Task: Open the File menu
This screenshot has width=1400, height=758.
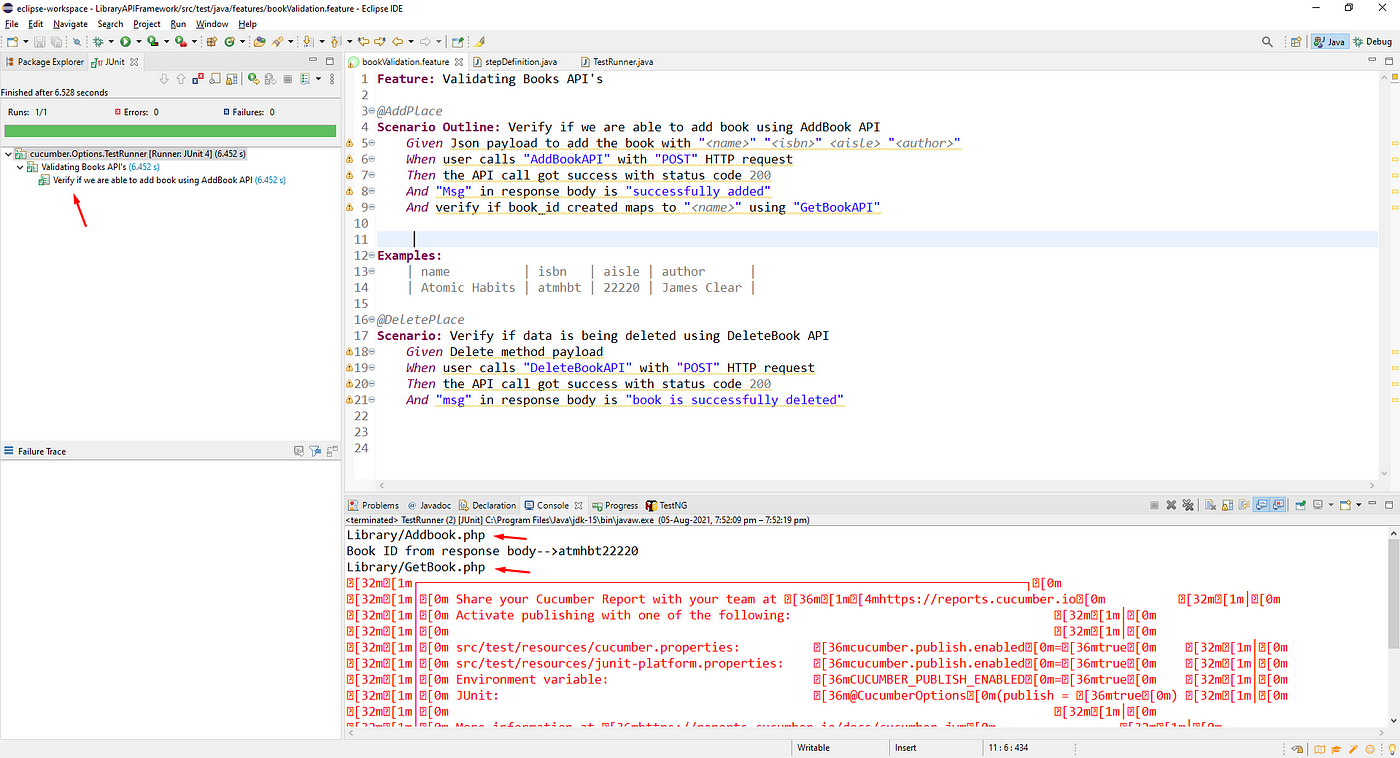Action: tap(11, 24)
